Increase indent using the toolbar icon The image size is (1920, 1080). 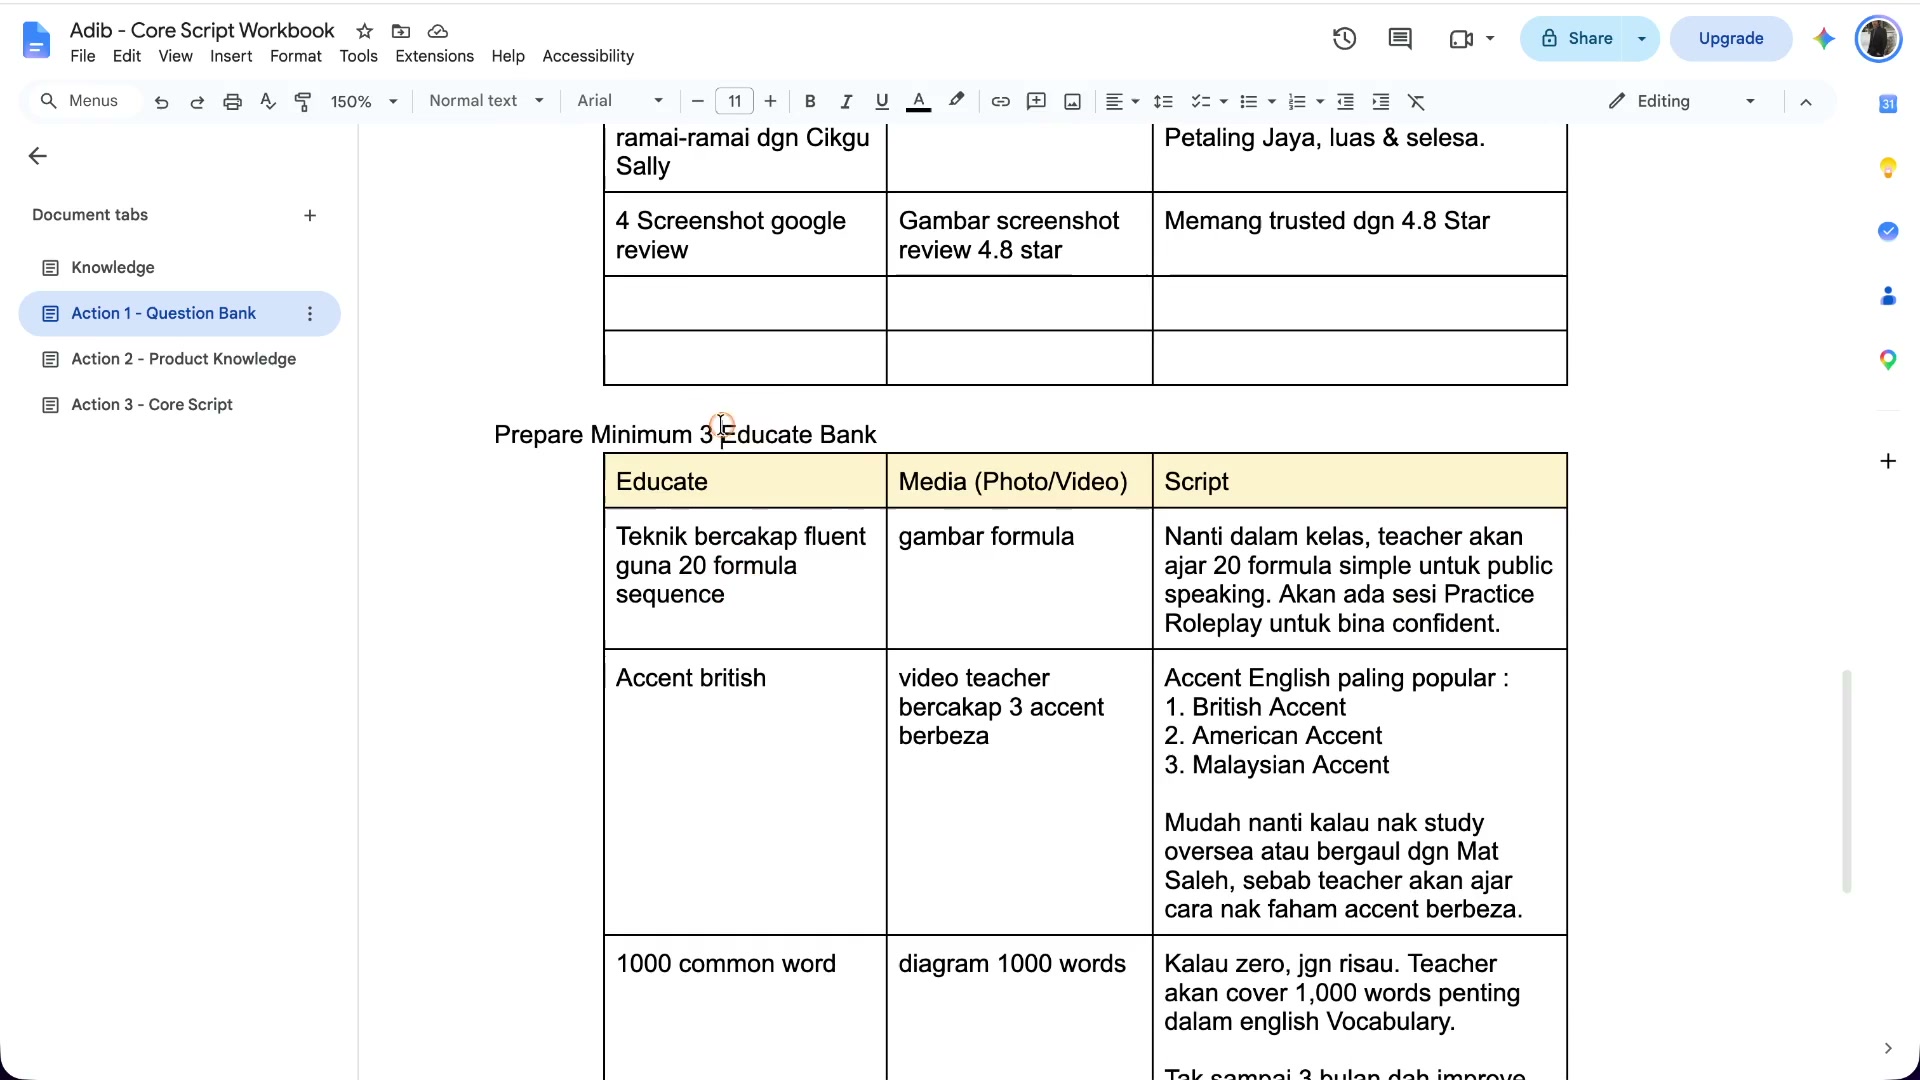point(1381,102)
